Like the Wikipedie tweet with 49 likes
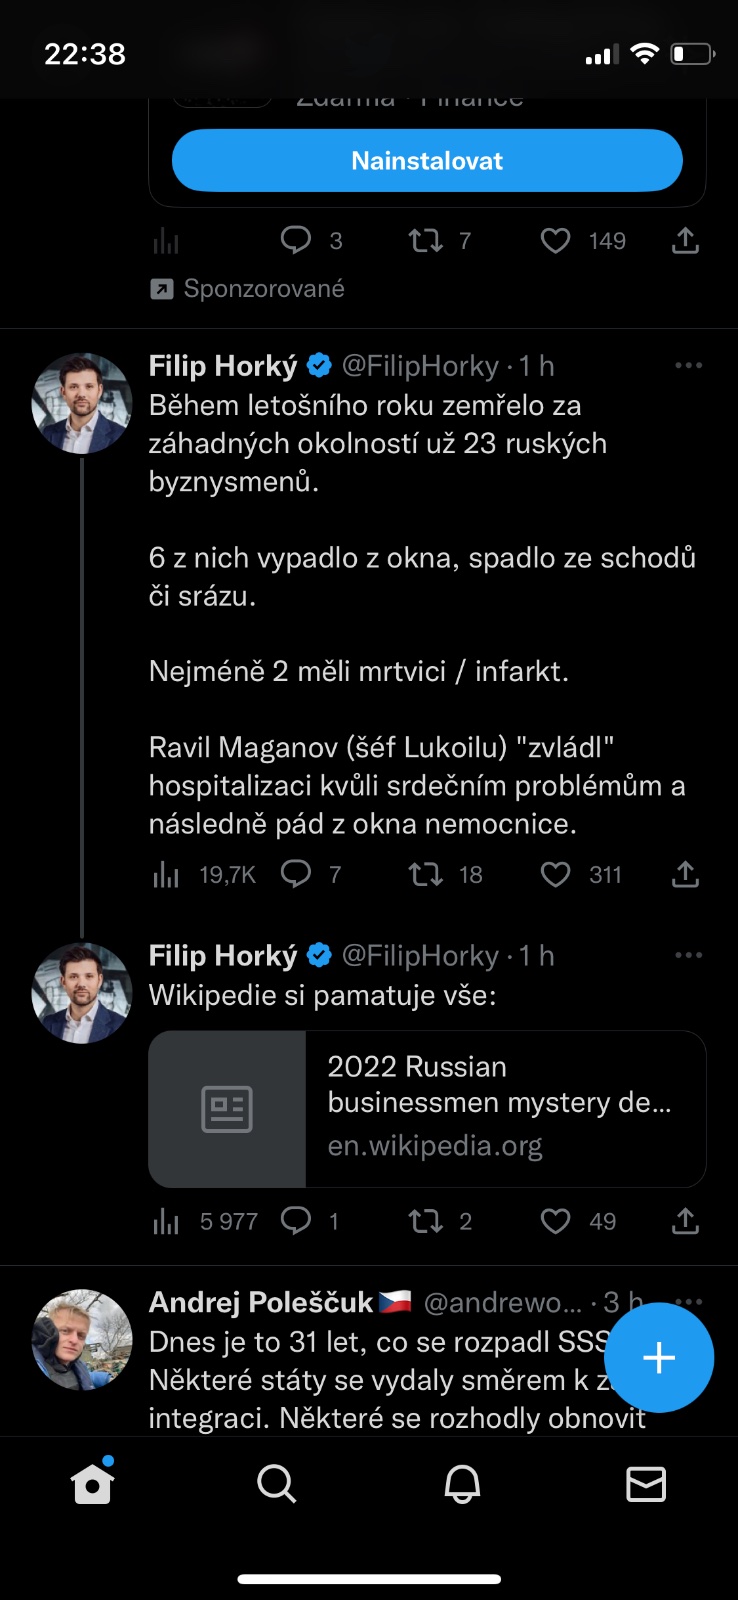This screenshot has height=1600, width=738. coord(556,1221)
